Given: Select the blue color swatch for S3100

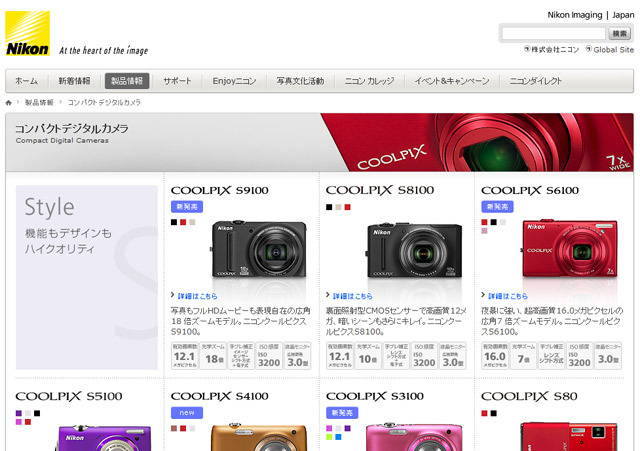Looking at the screenshot, I should point(338,437).
